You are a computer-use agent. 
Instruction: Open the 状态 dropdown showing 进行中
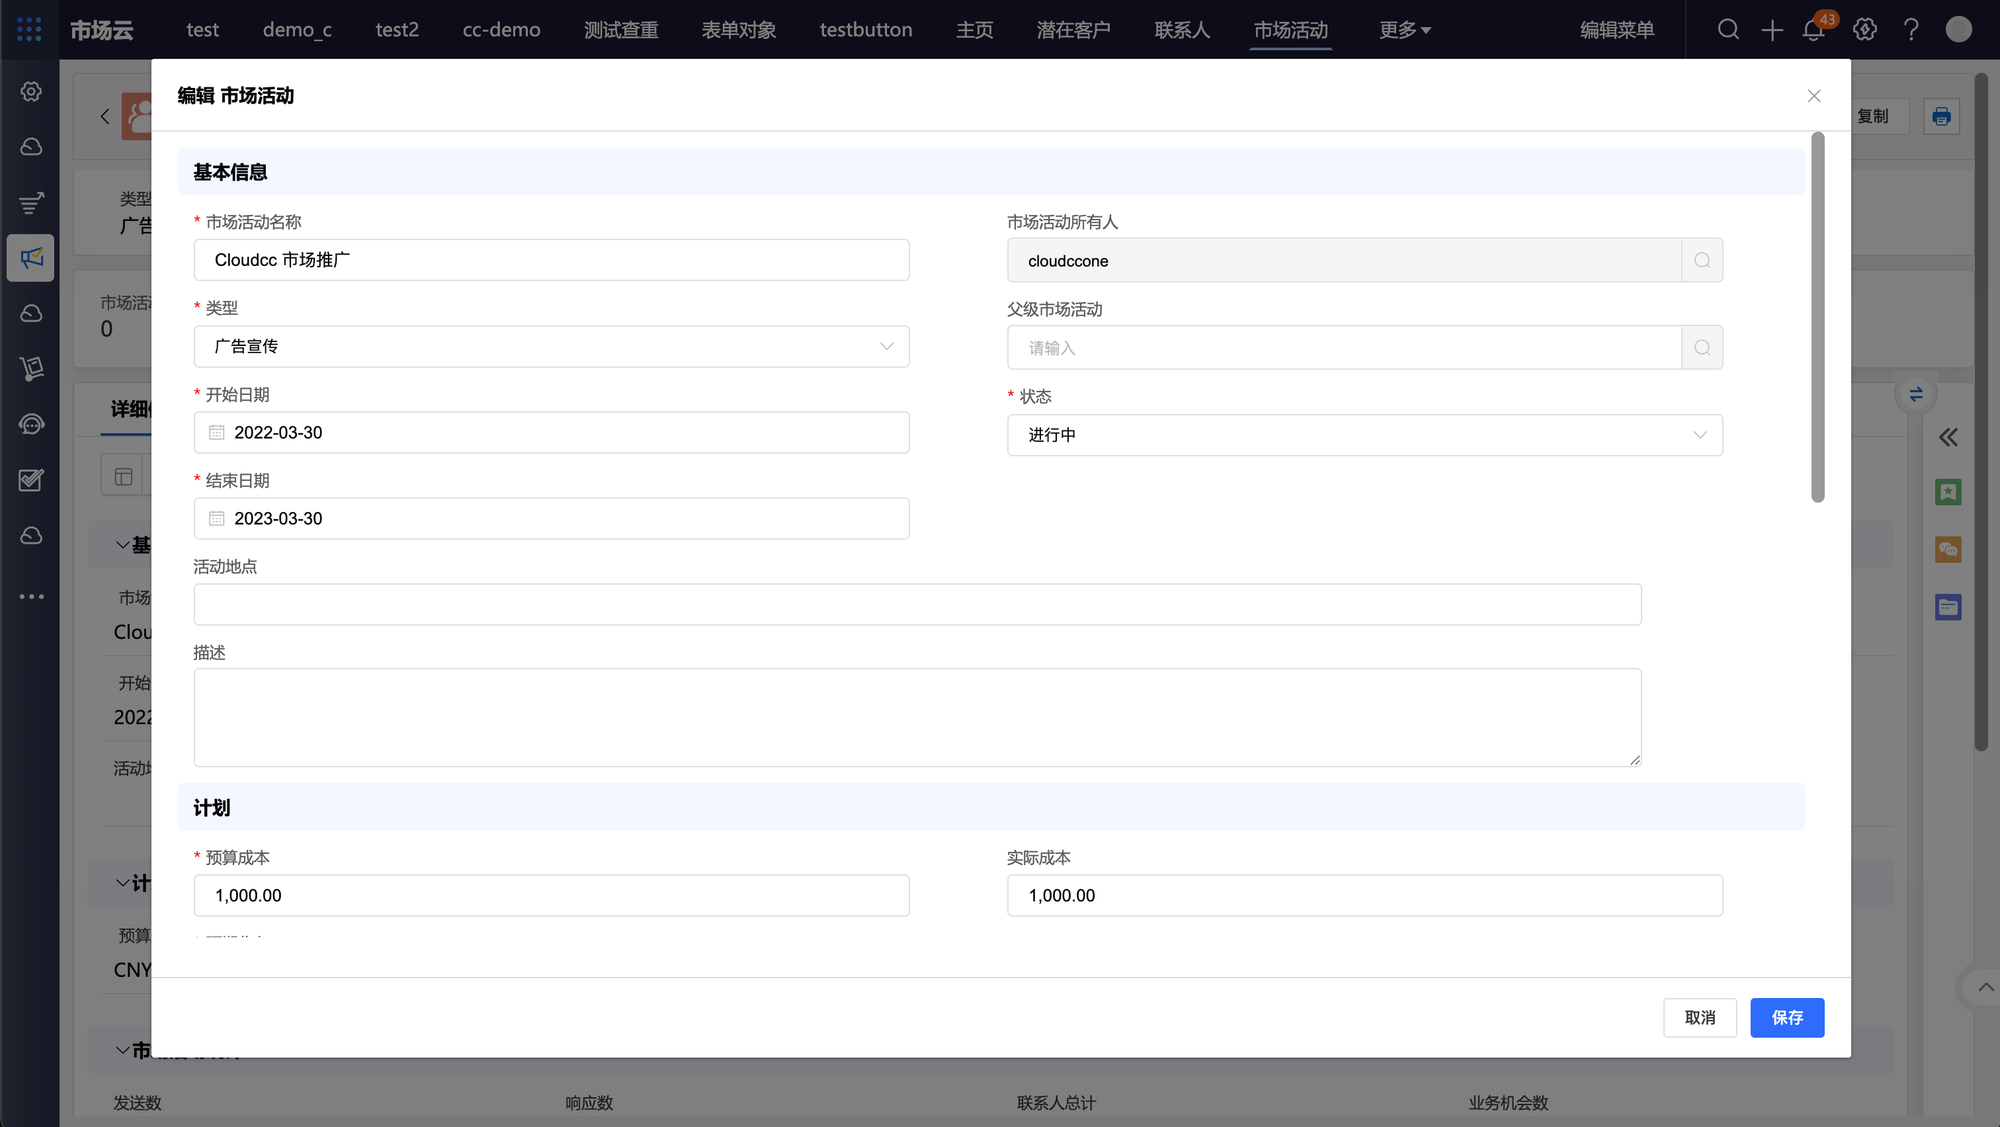click(x=1364, y=435)
